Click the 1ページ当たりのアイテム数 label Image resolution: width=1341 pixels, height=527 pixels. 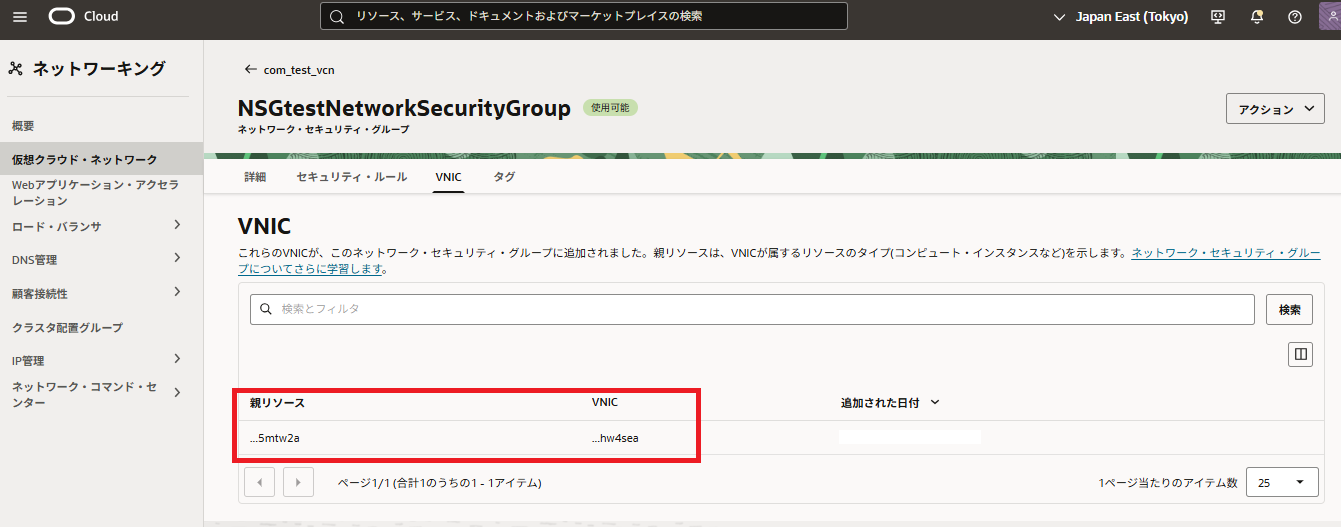[x=1168, y=483]
